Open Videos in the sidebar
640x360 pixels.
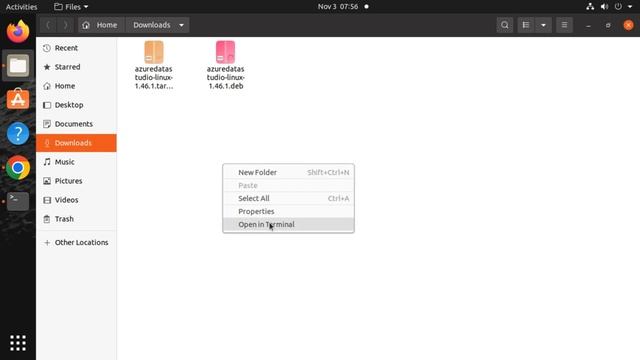coord(76,200)
